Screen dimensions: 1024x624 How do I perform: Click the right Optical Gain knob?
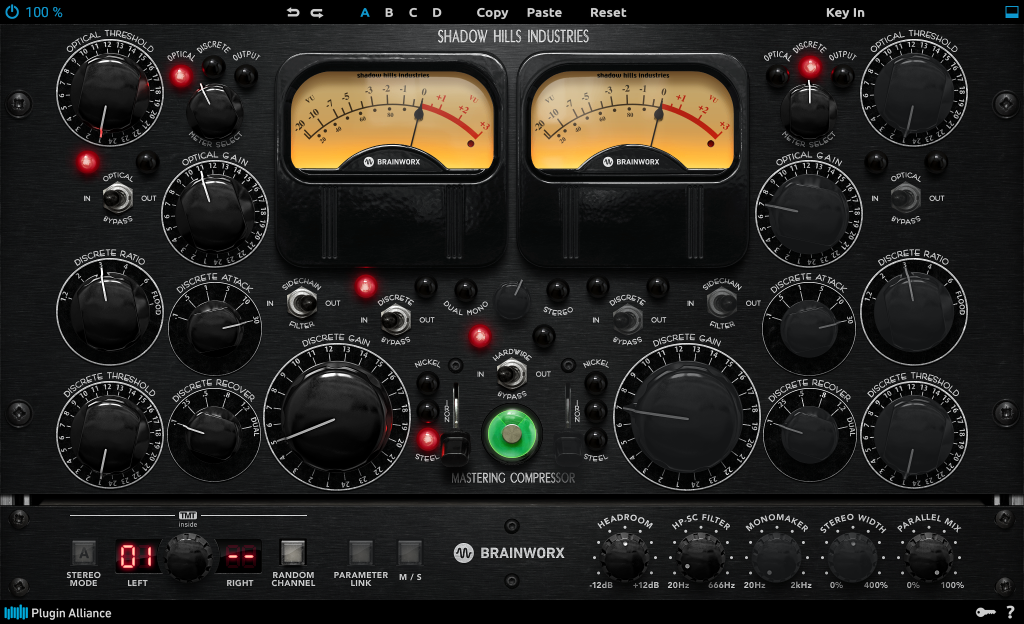click(x=809, y=211)
